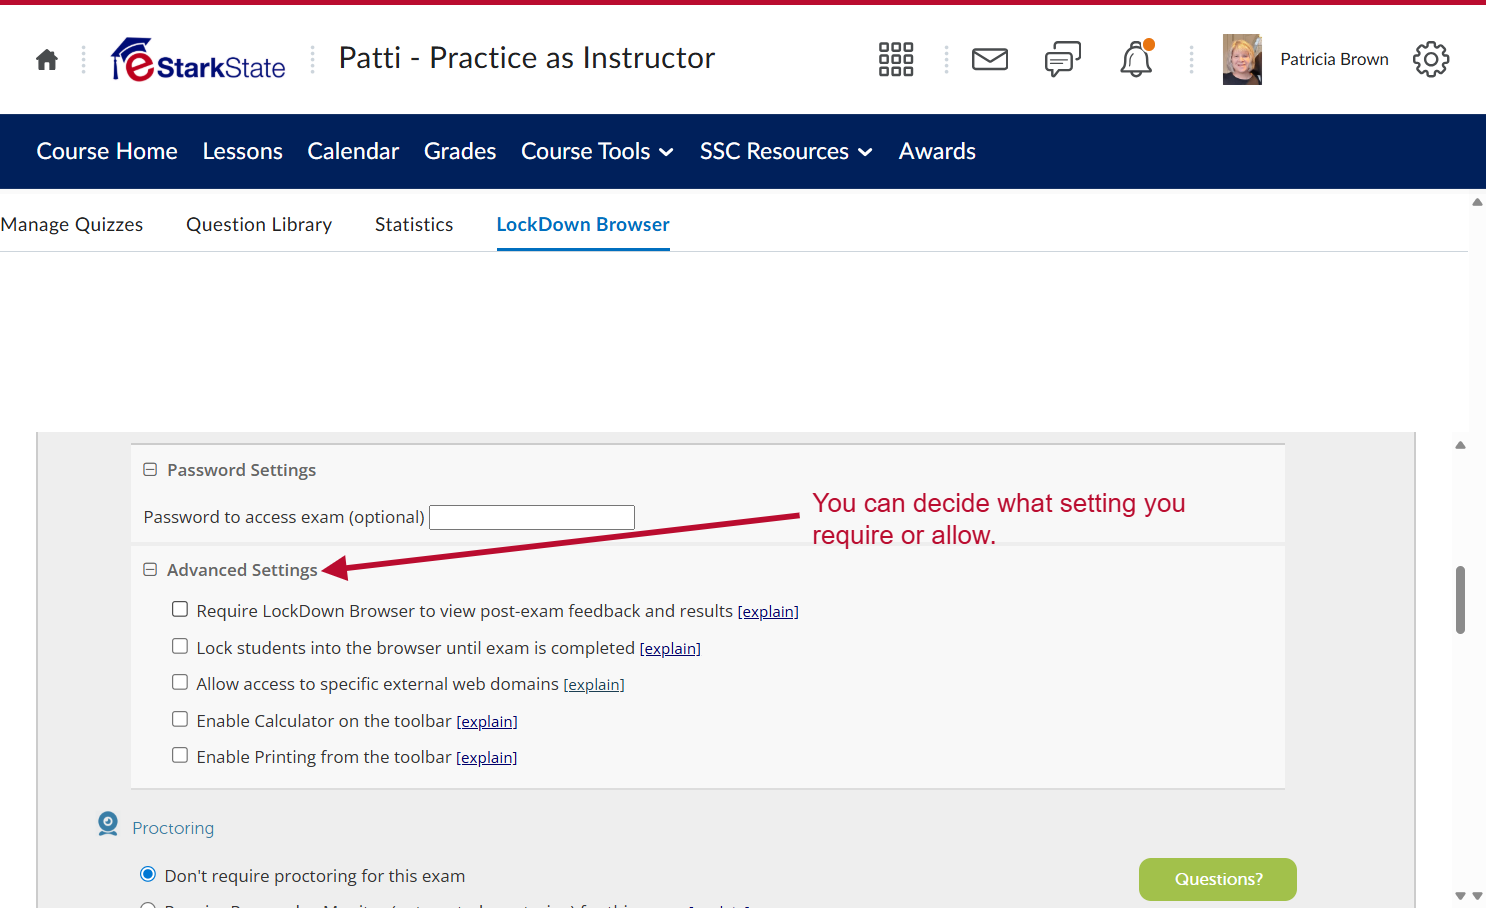
Task: Click explain link for Enable Calculator
Action: (x=487, y=722)
